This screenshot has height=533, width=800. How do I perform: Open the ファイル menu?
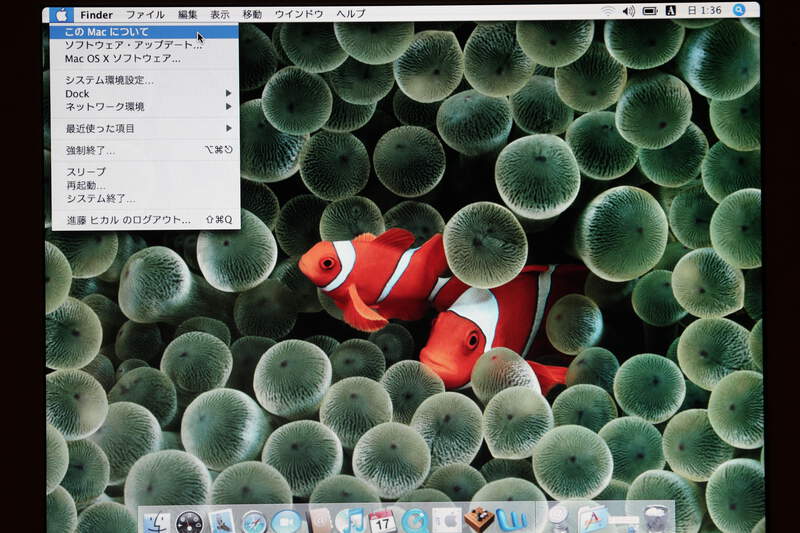coord(145,15)
